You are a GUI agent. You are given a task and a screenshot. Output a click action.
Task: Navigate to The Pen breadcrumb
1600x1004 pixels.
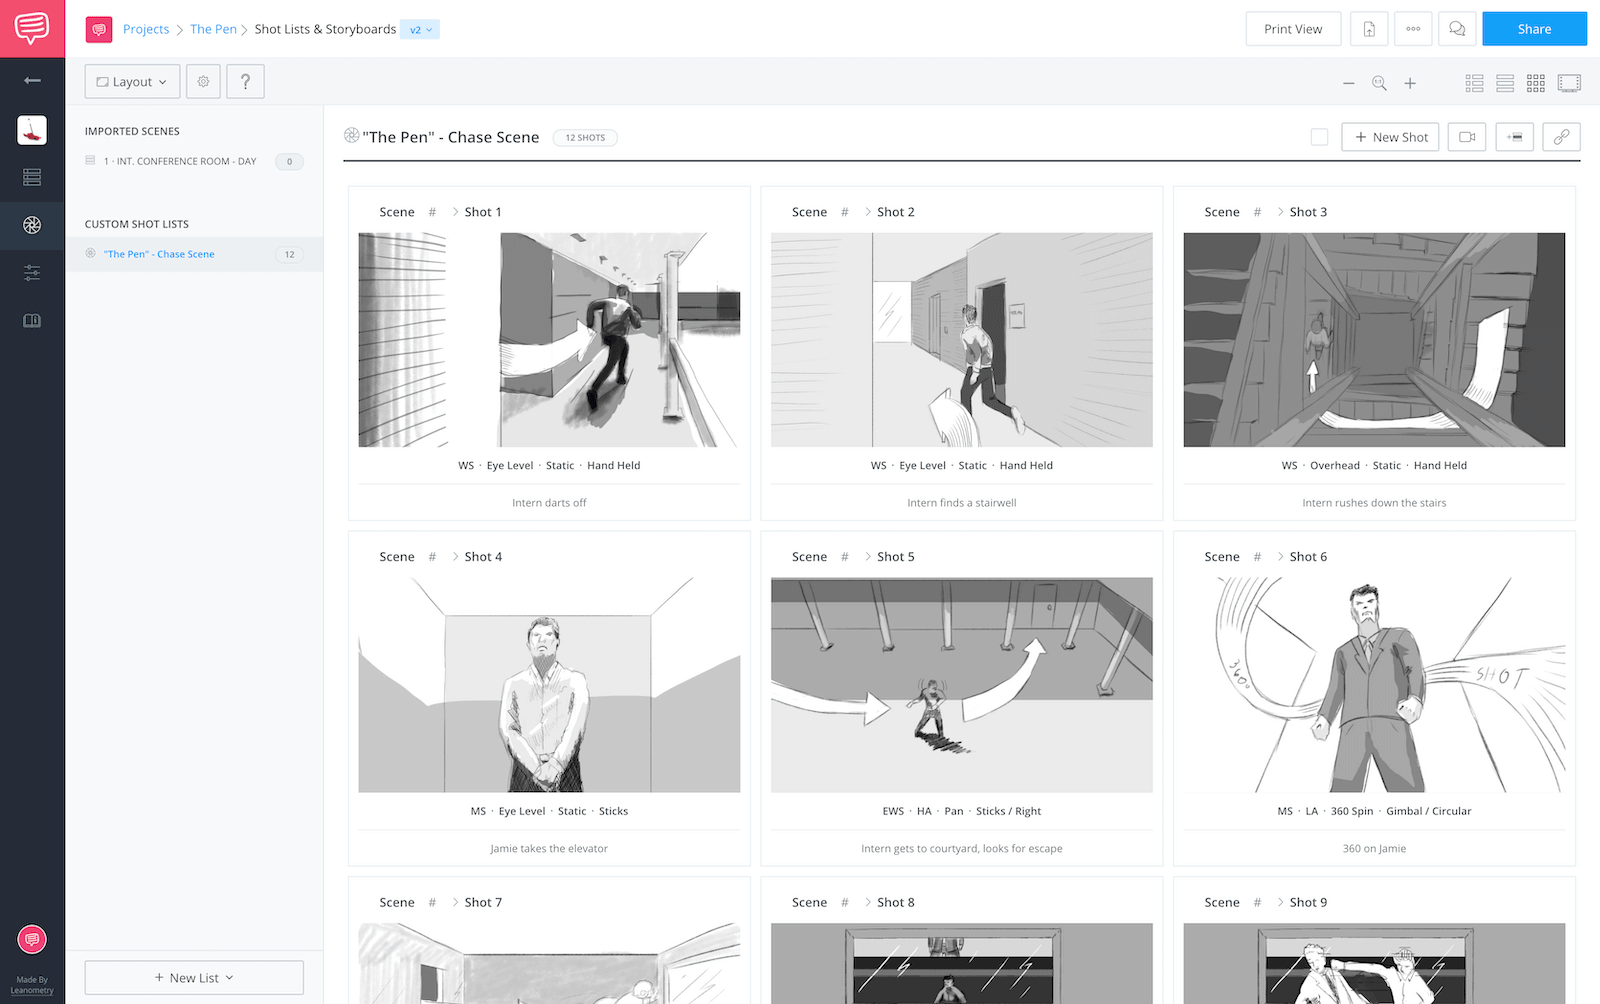pyautogui.click(x=214, y=29)
